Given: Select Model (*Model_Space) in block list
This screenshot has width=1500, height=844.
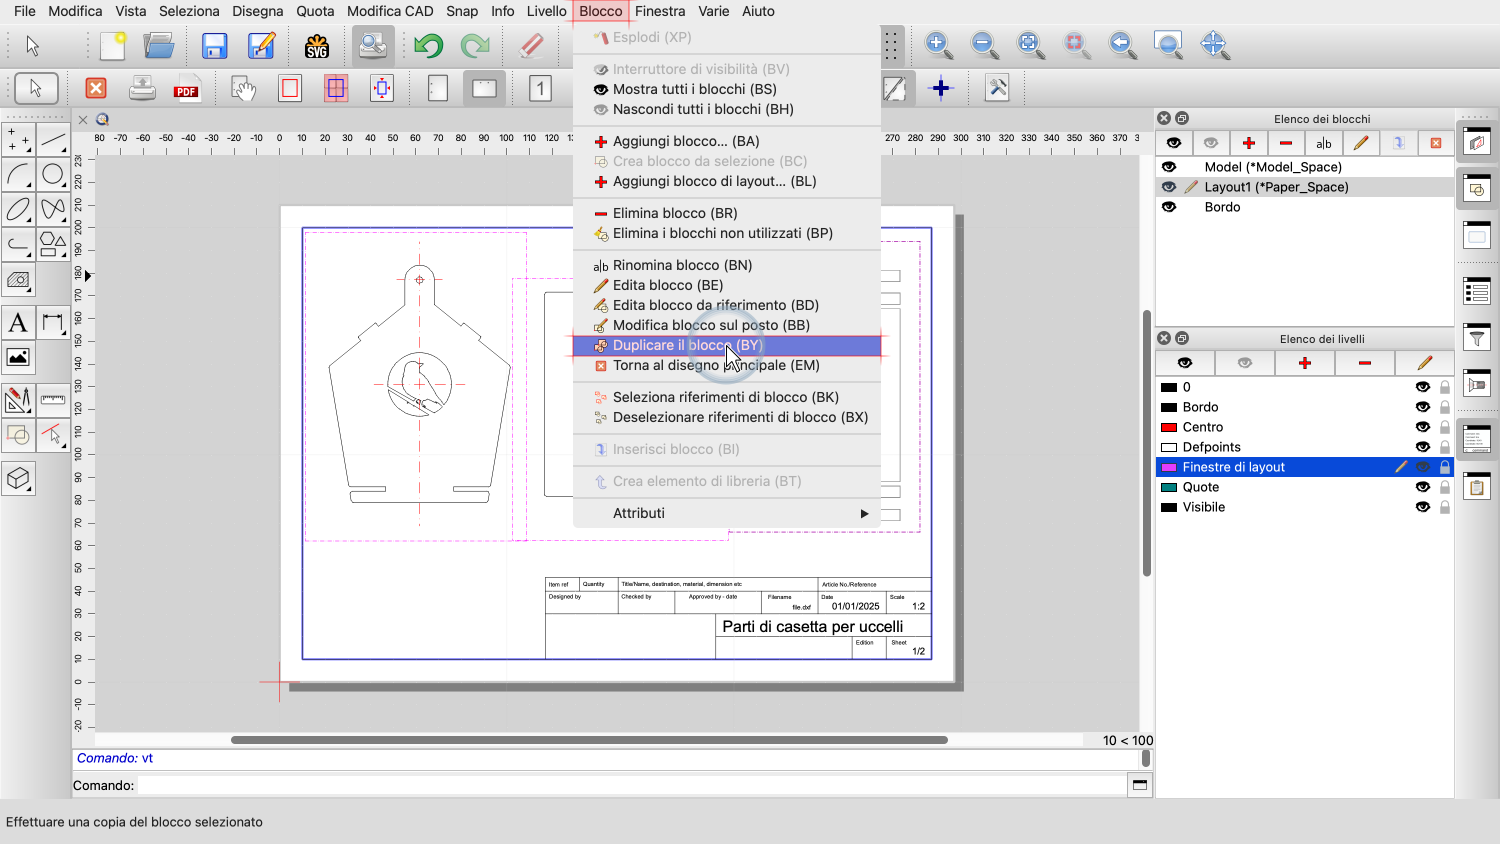Looking at the screenshot, I should pyautogui.click(x=1272, y=167).
